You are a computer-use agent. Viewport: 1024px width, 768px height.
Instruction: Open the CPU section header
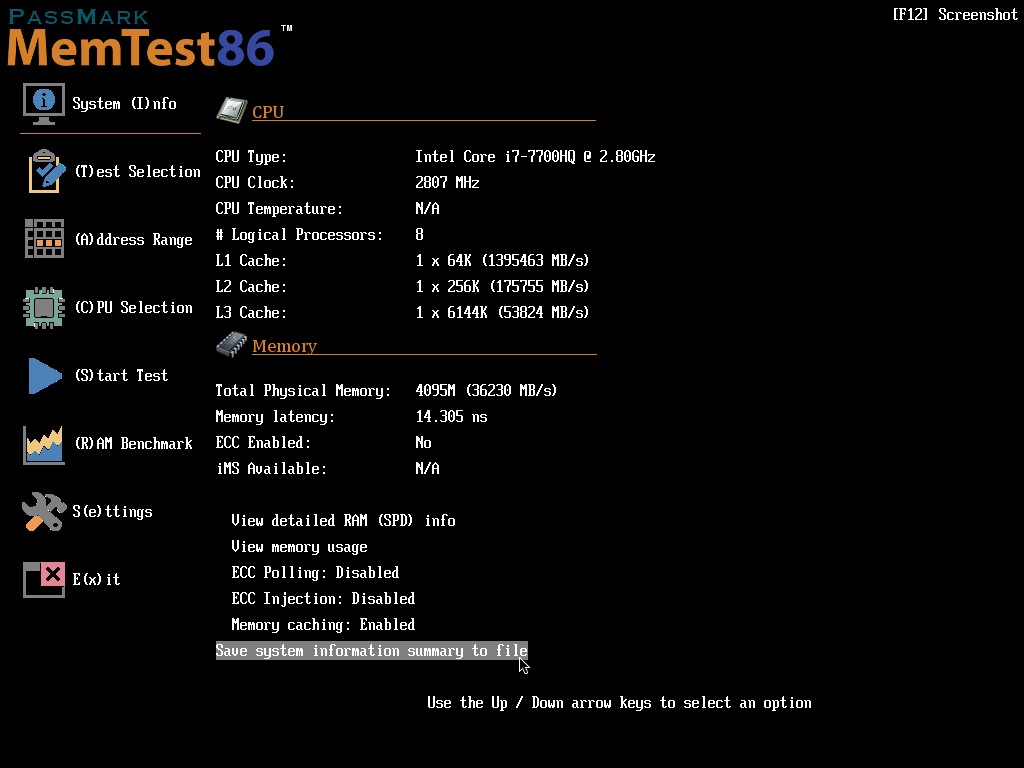(267, 112)
